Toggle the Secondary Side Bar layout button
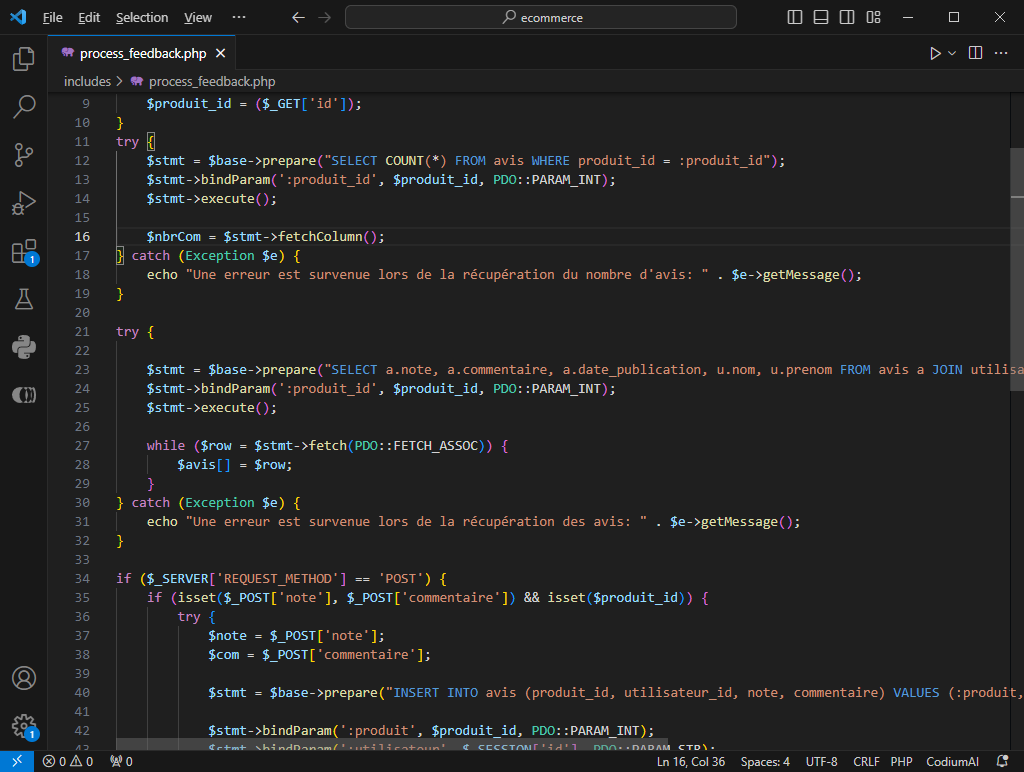 (847, 17)
